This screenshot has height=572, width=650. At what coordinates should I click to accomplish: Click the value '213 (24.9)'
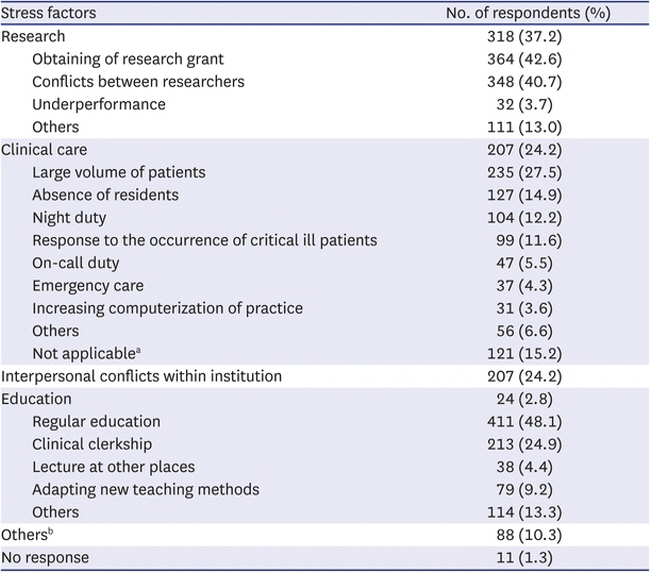pyautogui.click(x=524, y=444)
